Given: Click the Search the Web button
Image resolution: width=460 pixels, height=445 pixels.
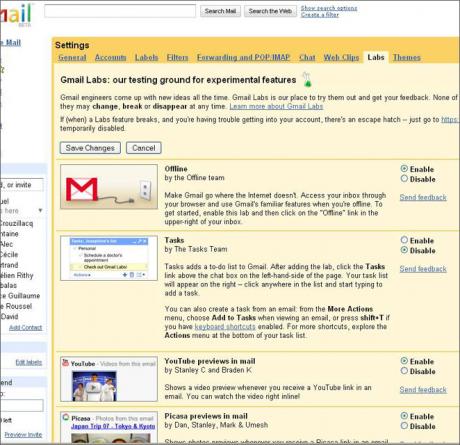Looking at the screenshot, I should [270, 11].
